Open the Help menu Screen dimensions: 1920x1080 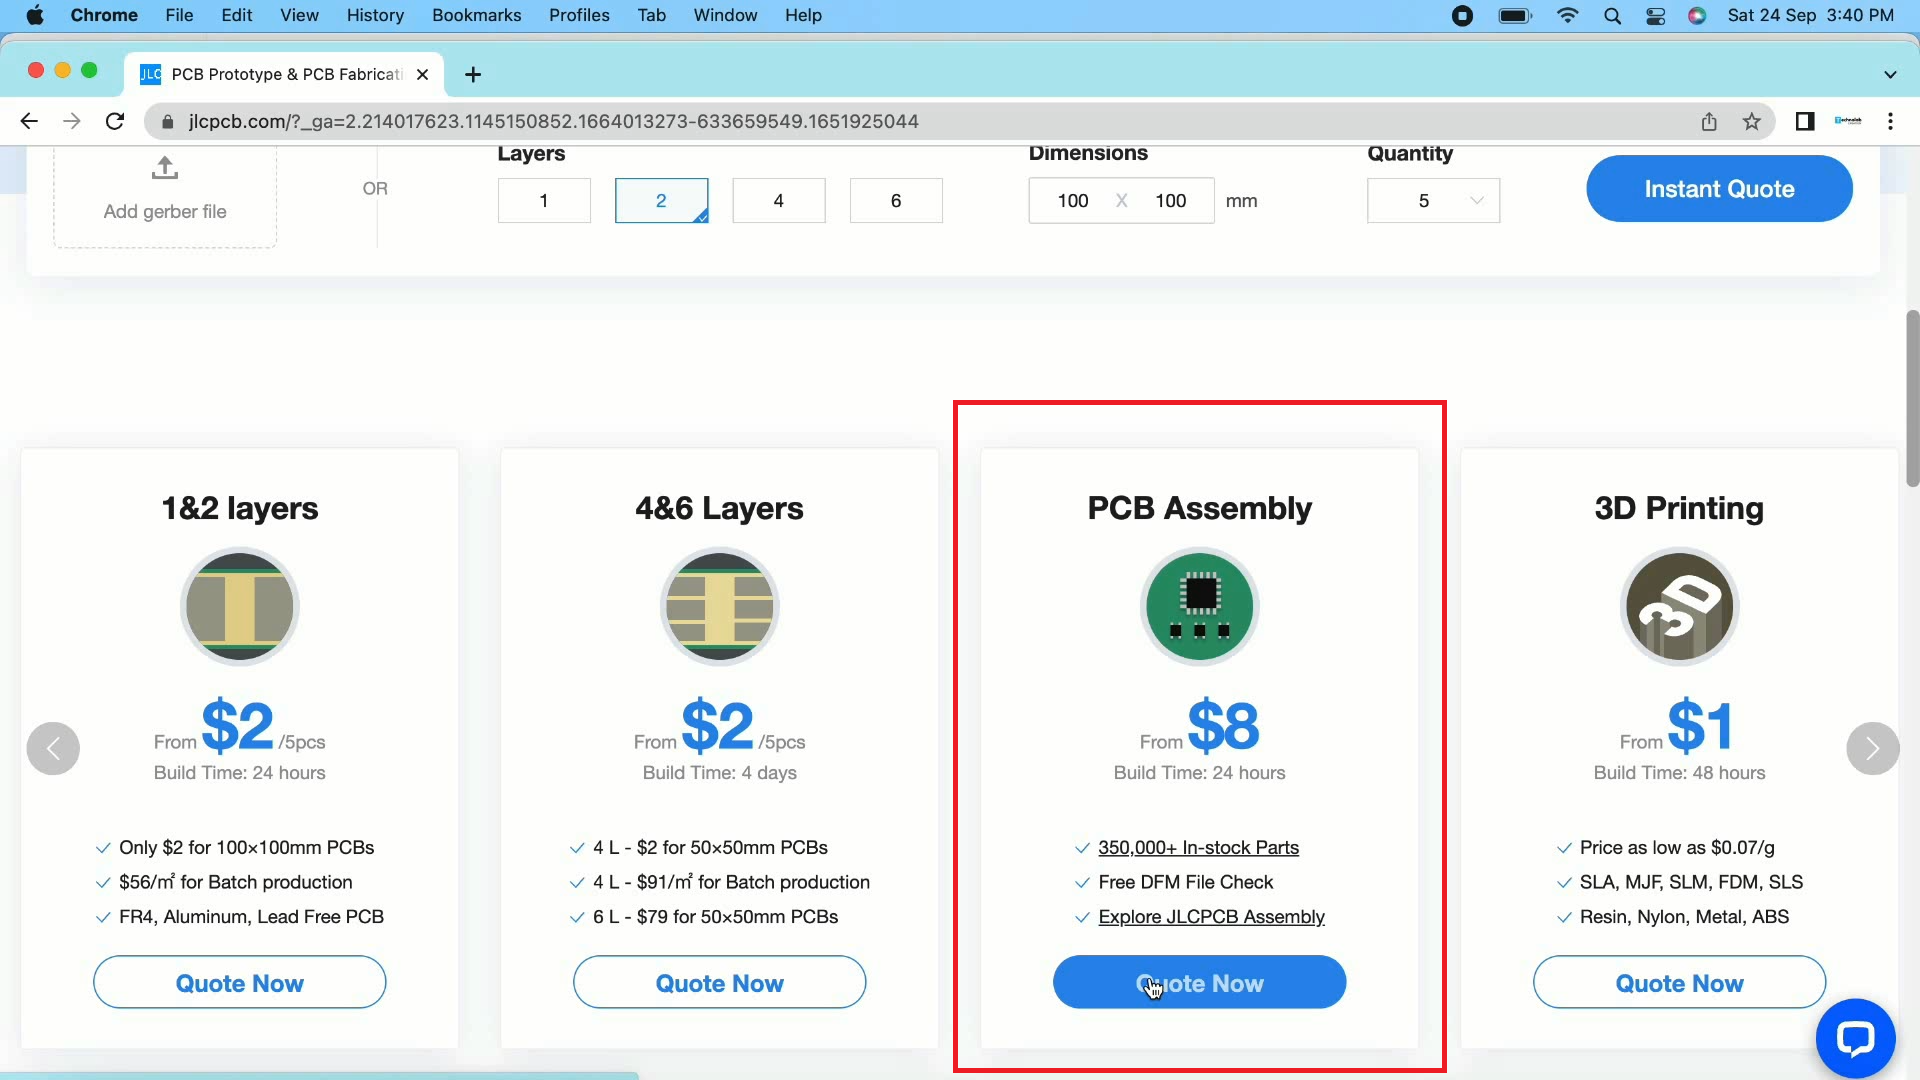(x=803, y=15)
